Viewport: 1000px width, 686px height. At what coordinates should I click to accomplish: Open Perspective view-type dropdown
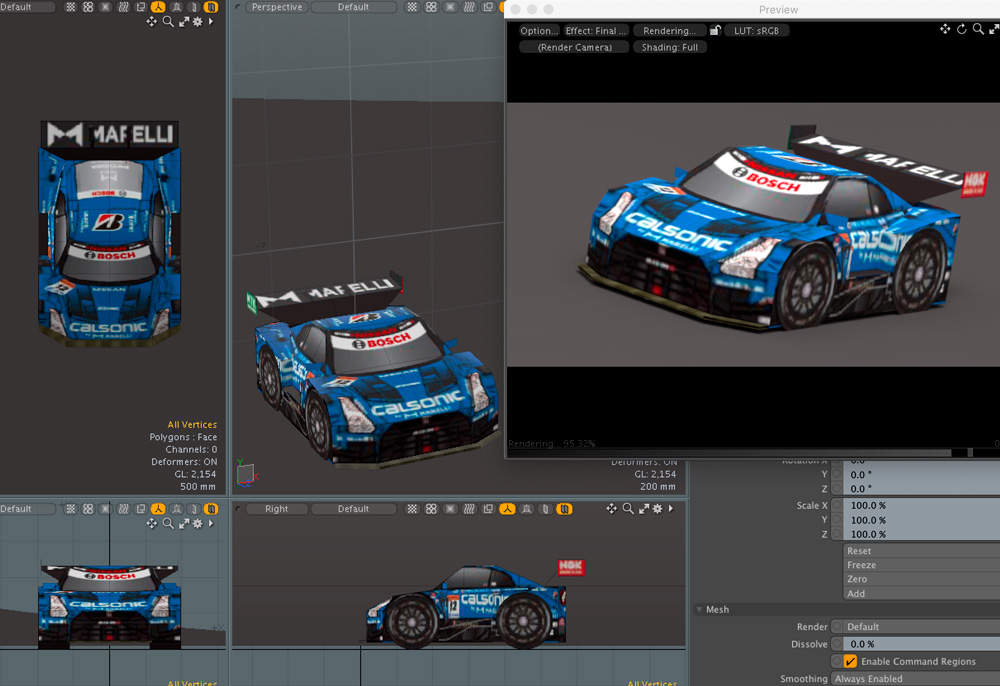(x=277, y=7)
